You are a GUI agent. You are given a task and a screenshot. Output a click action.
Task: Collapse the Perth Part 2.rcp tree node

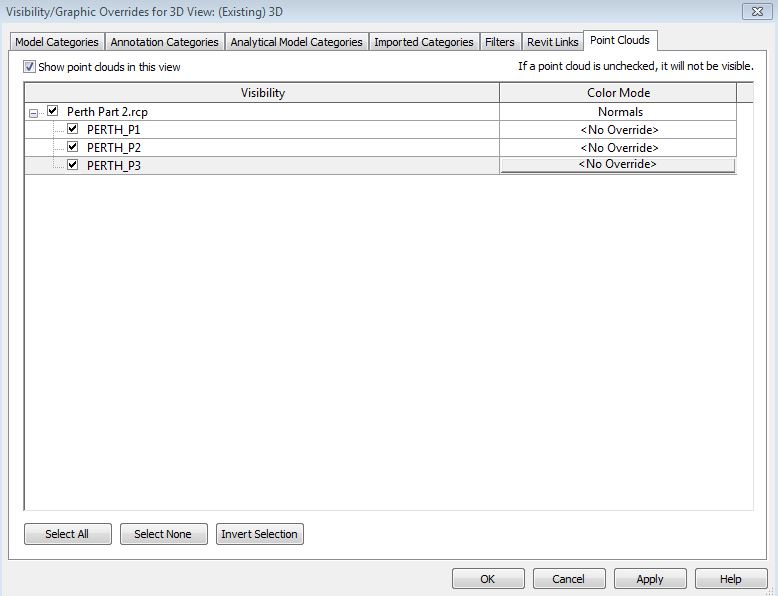[x=33, y=114]
